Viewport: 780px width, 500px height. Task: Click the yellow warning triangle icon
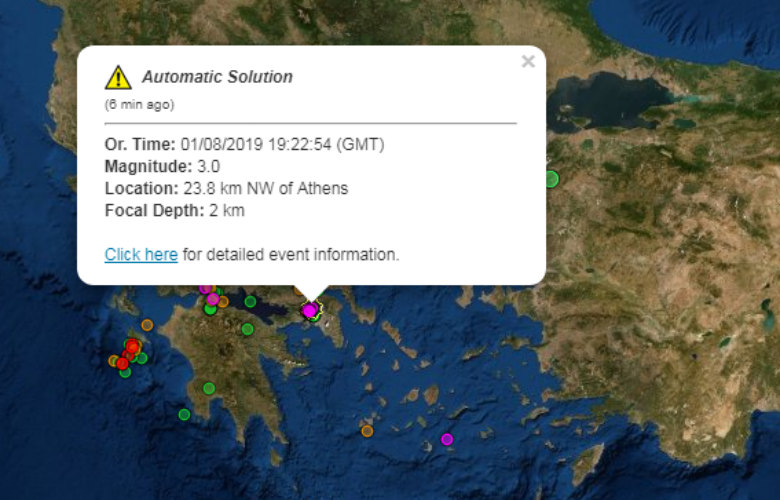(x=118, y=78)
